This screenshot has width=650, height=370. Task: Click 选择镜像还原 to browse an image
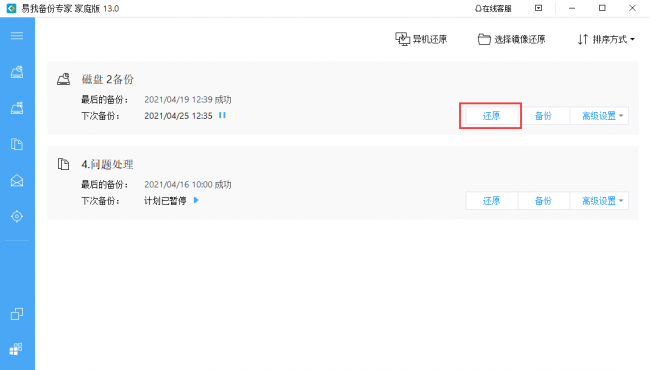(512, 39)
